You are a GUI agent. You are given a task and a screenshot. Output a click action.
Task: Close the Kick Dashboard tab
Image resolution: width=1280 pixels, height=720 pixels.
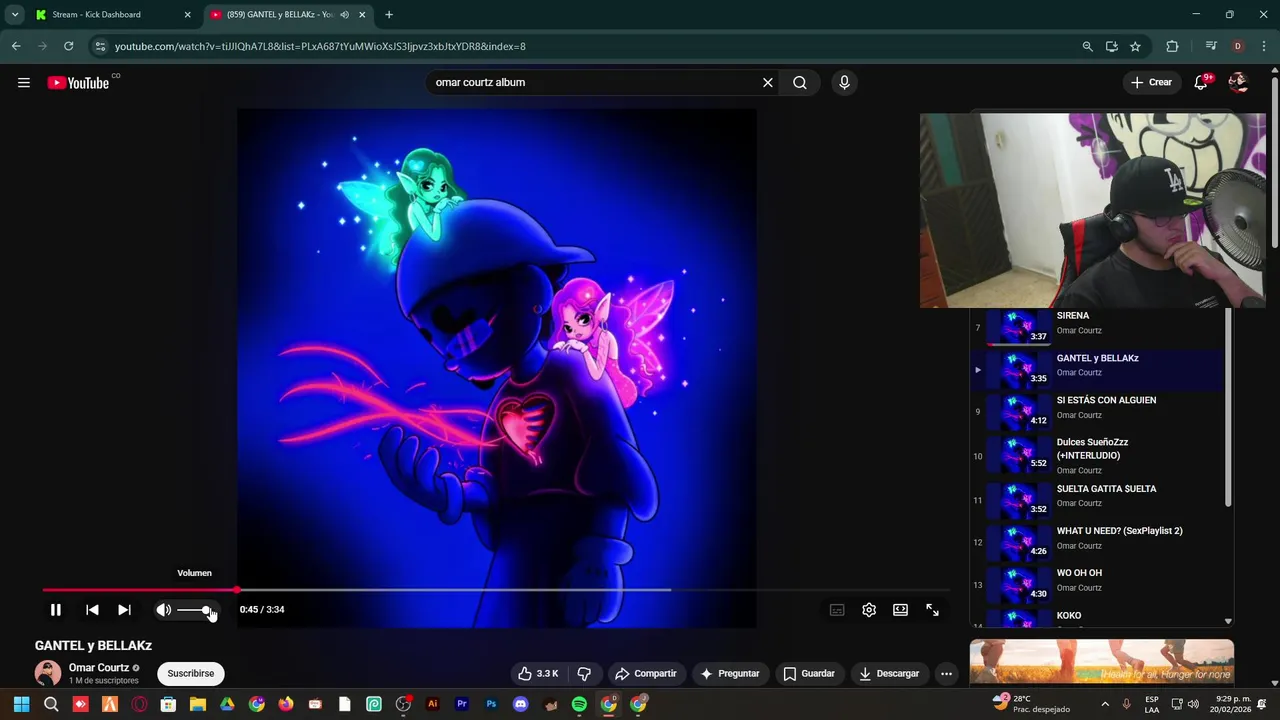[187, 15]
